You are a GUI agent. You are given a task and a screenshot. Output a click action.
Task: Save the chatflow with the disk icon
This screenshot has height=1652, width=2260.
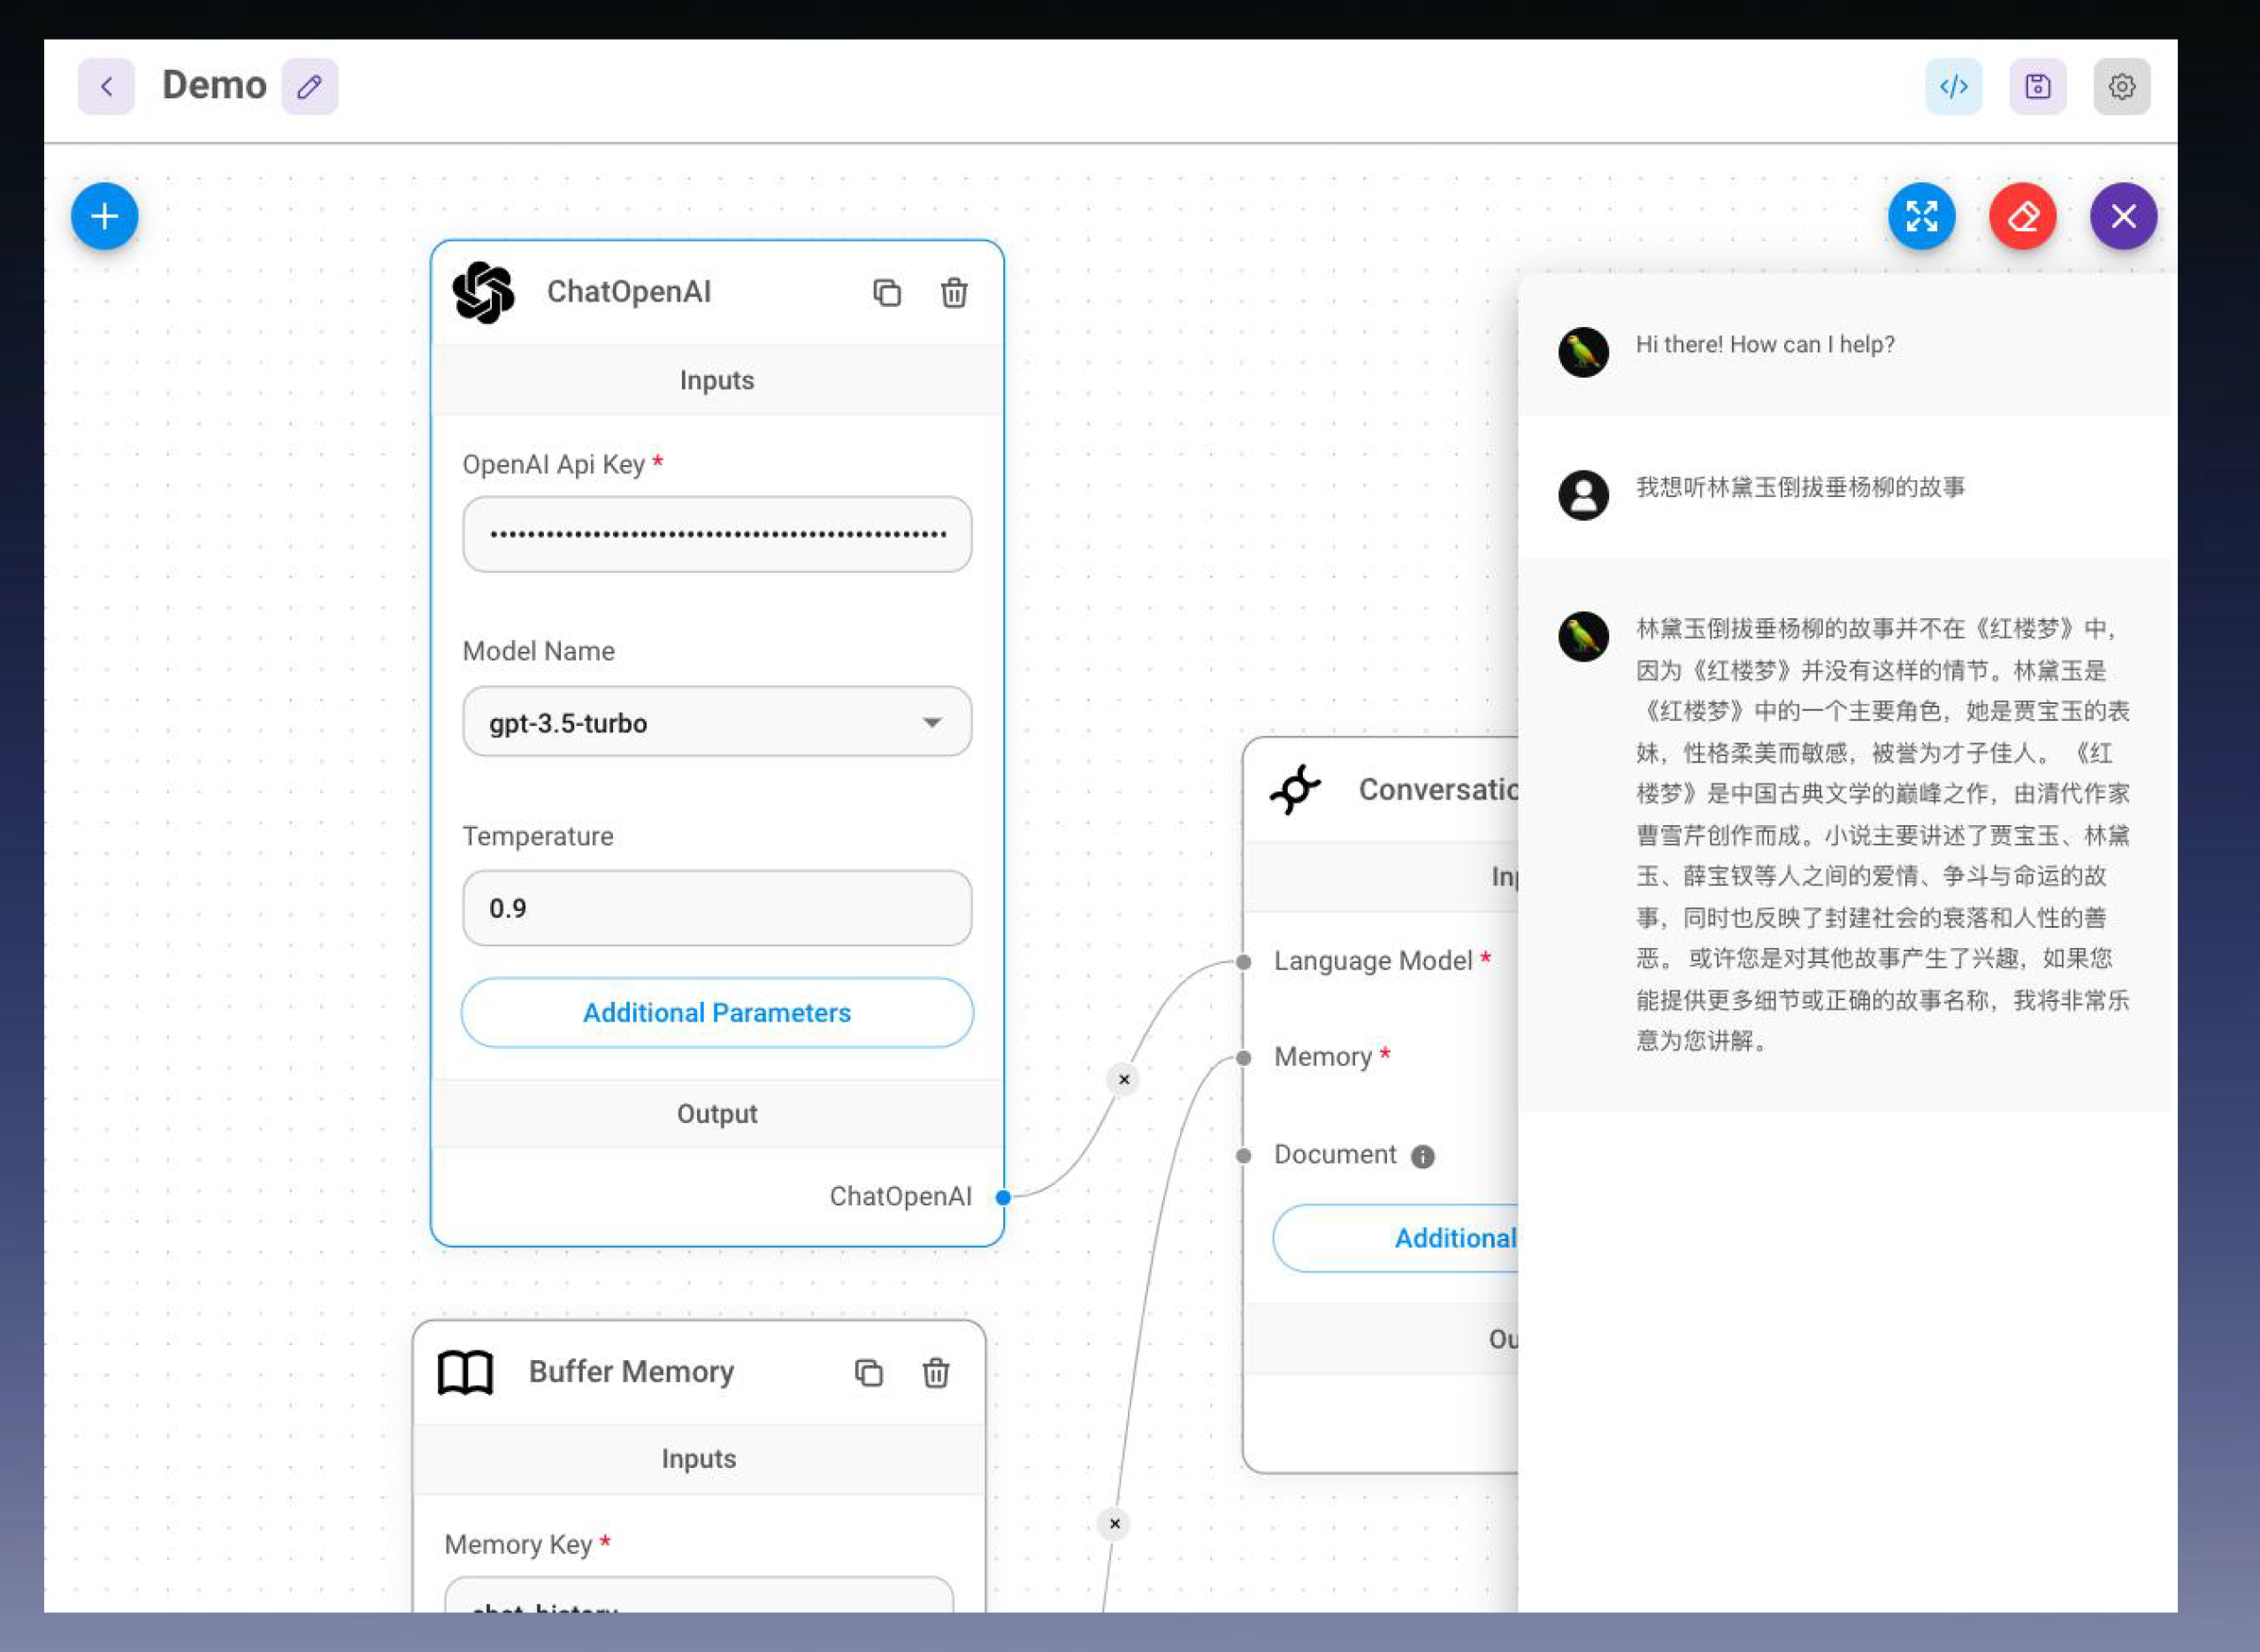point(2037,87)
